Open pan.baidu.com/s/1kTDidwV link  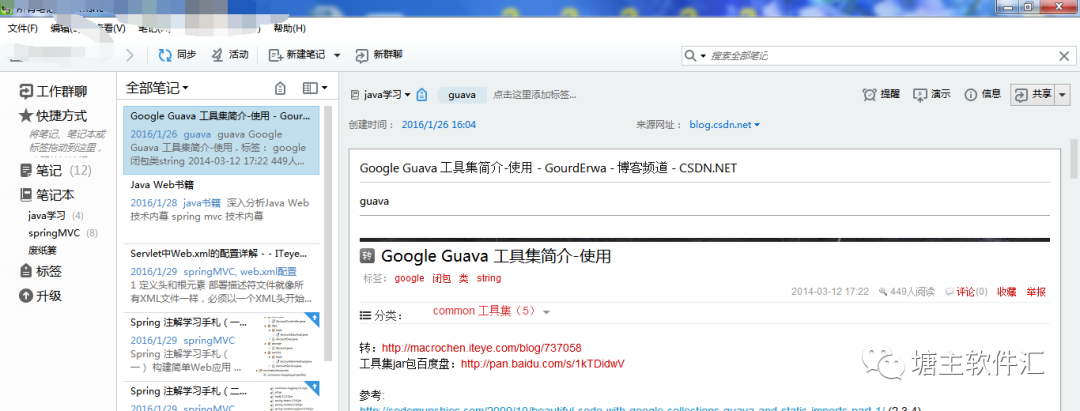543,363
